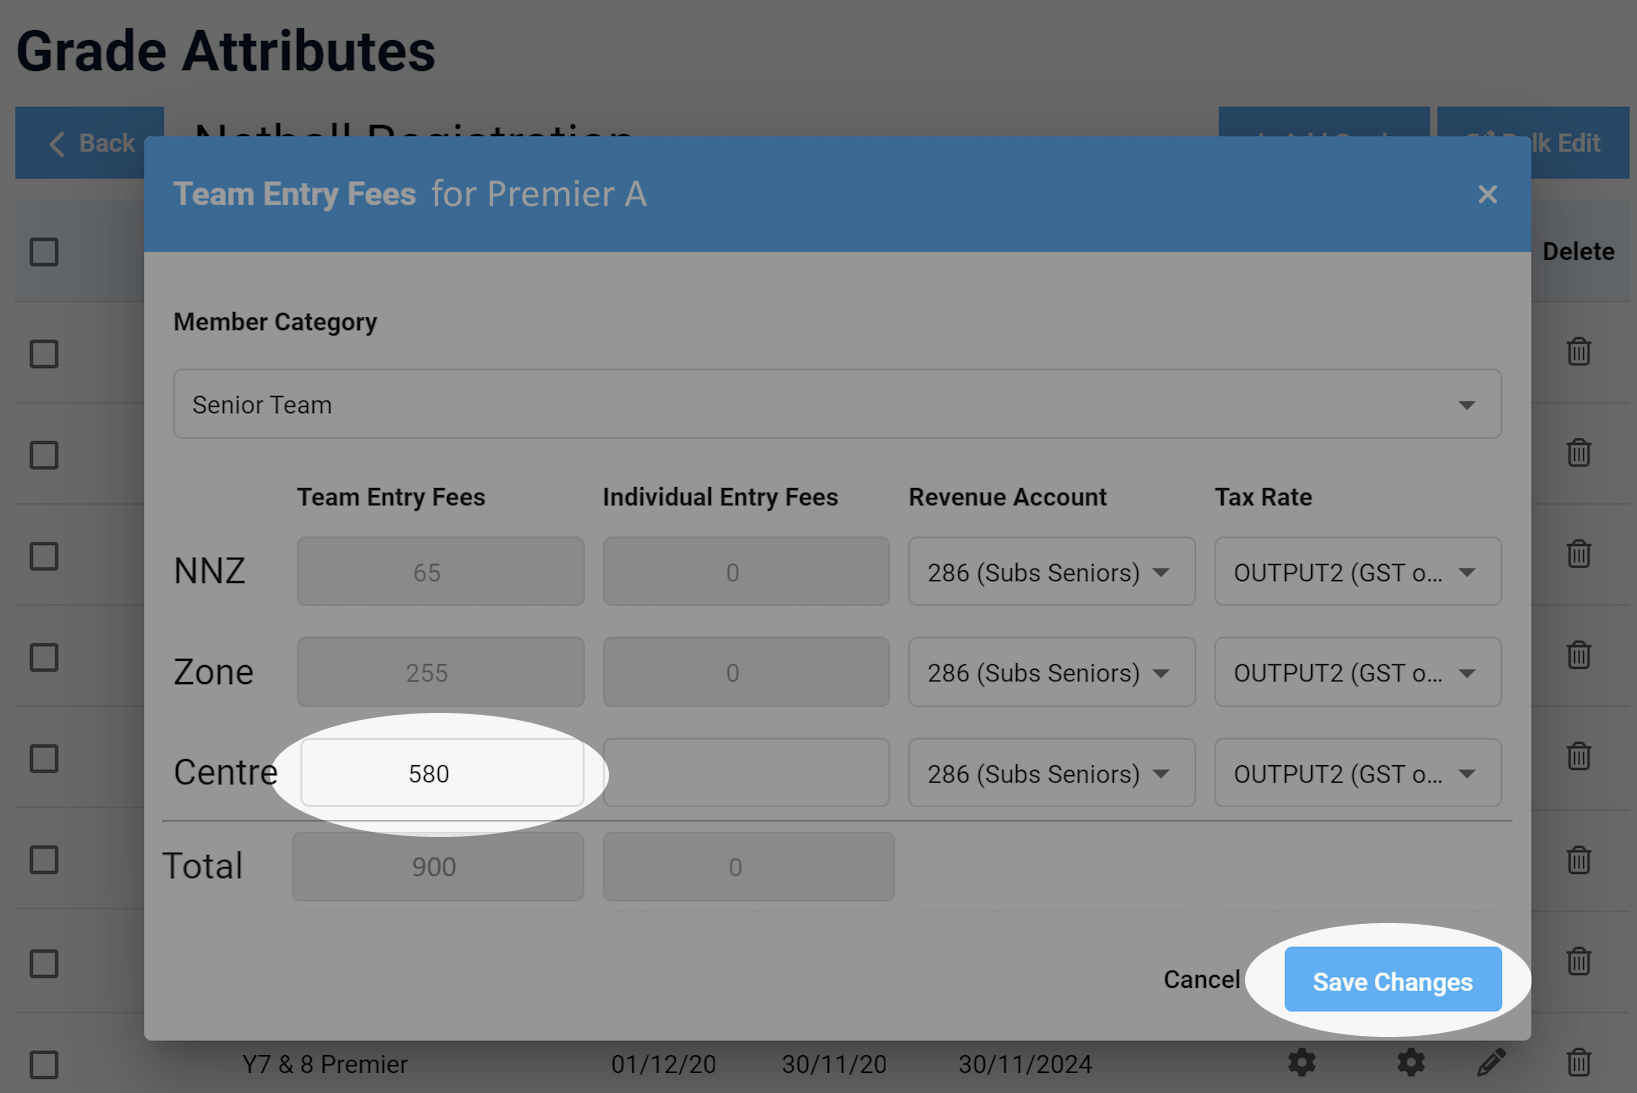Open the Centre Tax Rate dropdown

point(1358,773)
